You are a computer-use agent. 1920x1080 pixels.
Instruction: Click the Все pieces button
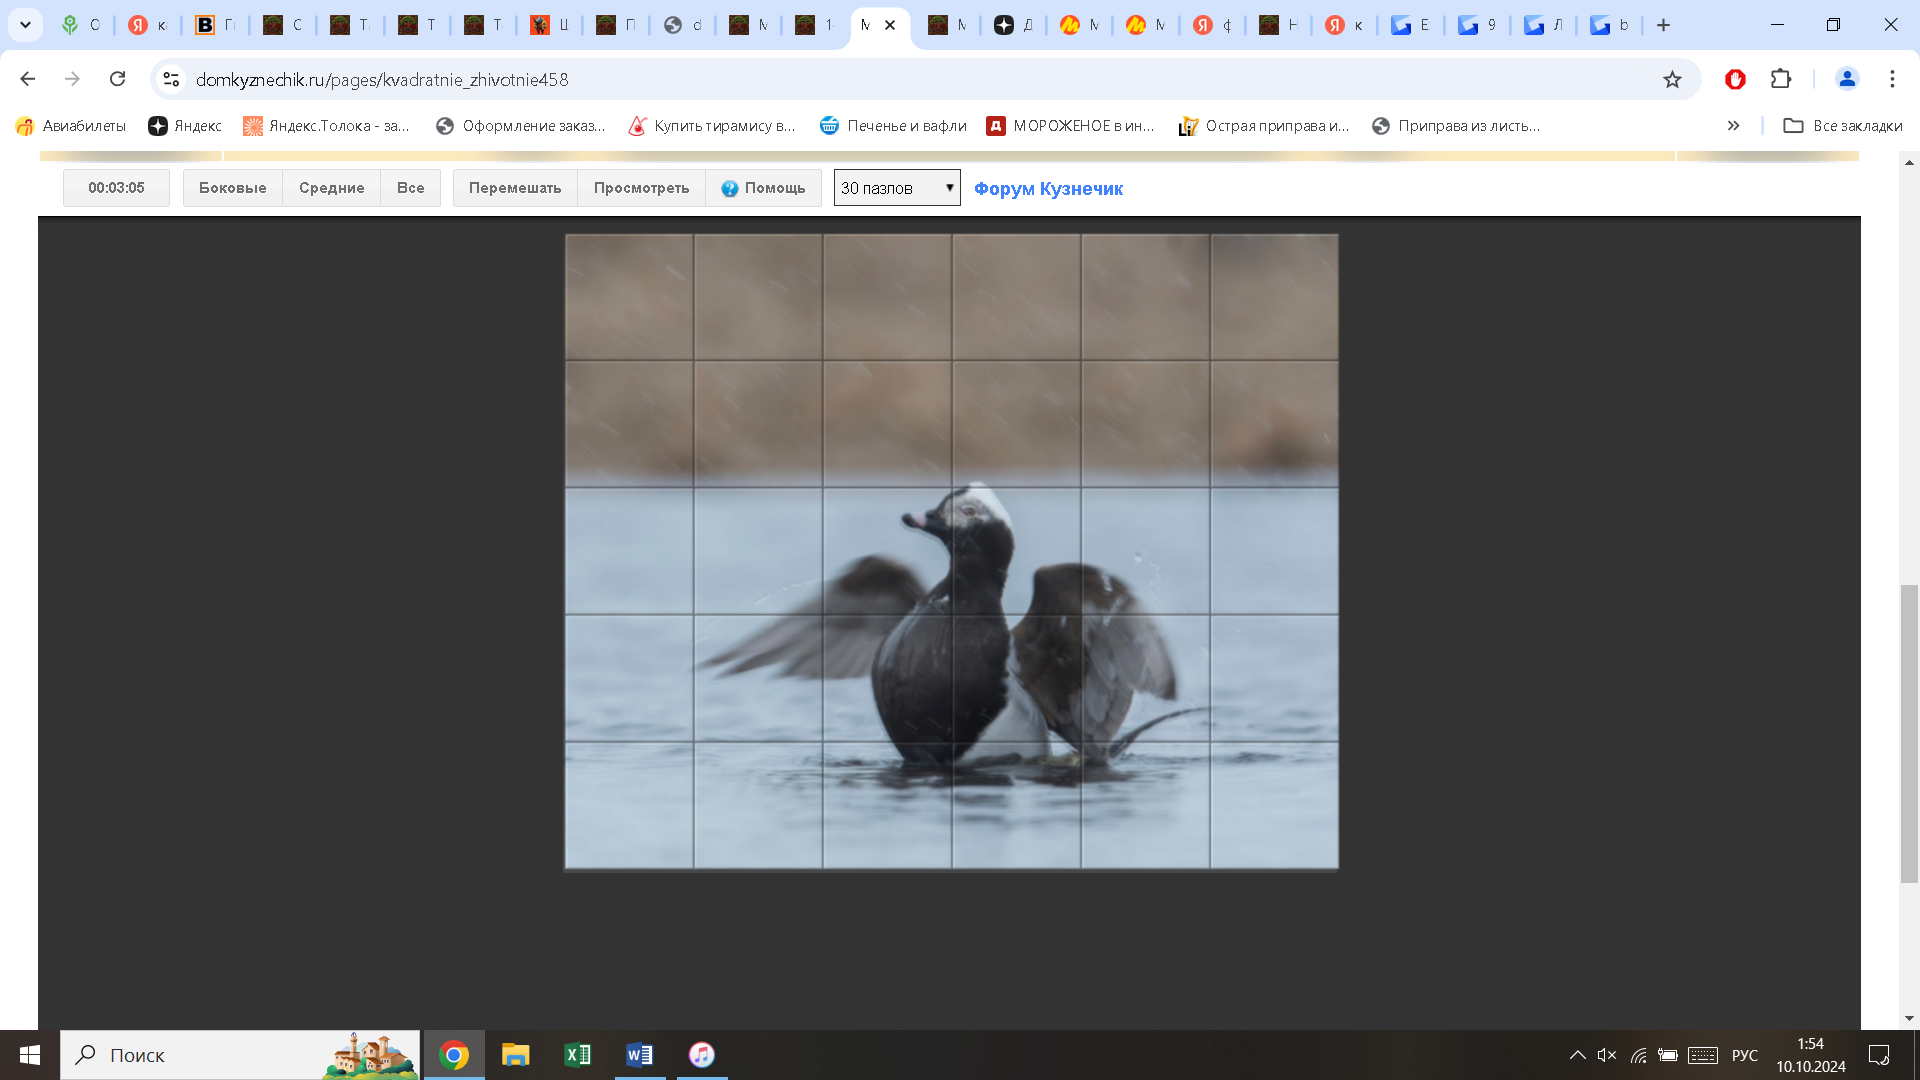410,188
